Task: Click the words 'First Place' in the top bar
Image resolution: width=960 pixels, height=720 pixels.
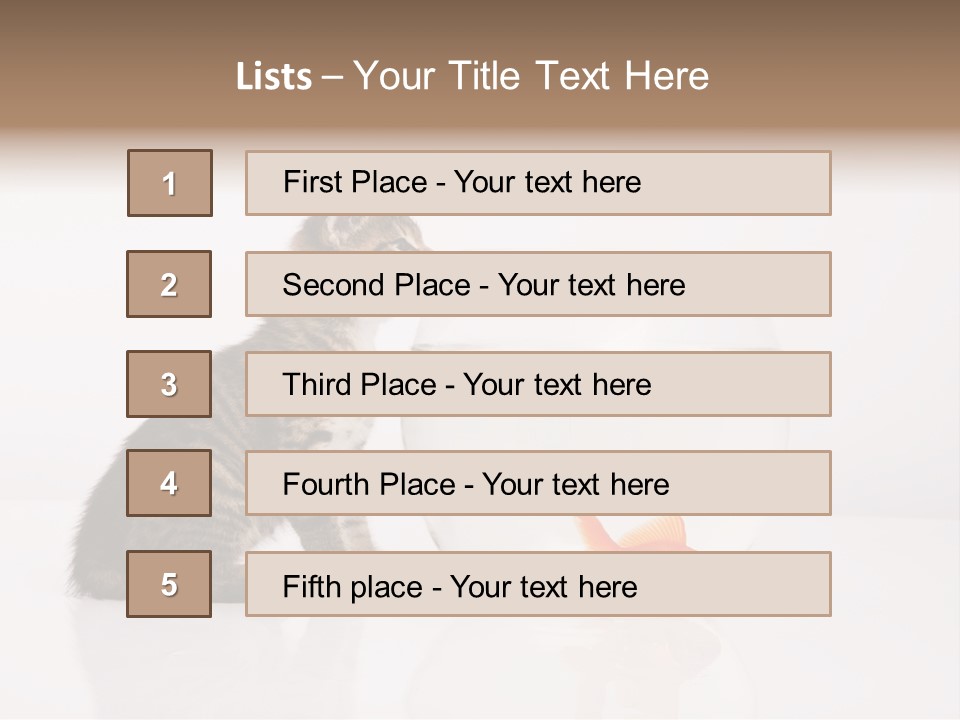Action: (355, 182)
